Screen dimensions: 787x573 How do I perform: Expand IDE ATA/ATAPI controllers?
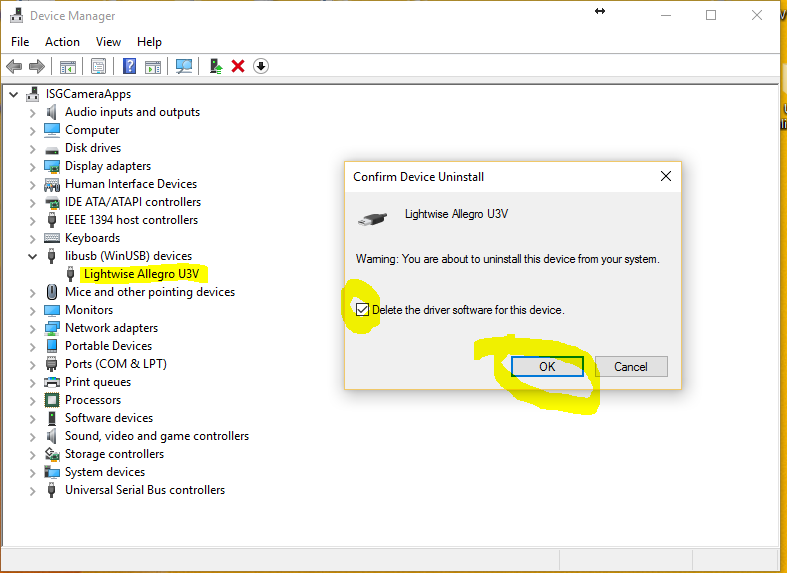[x=33, y=203]
